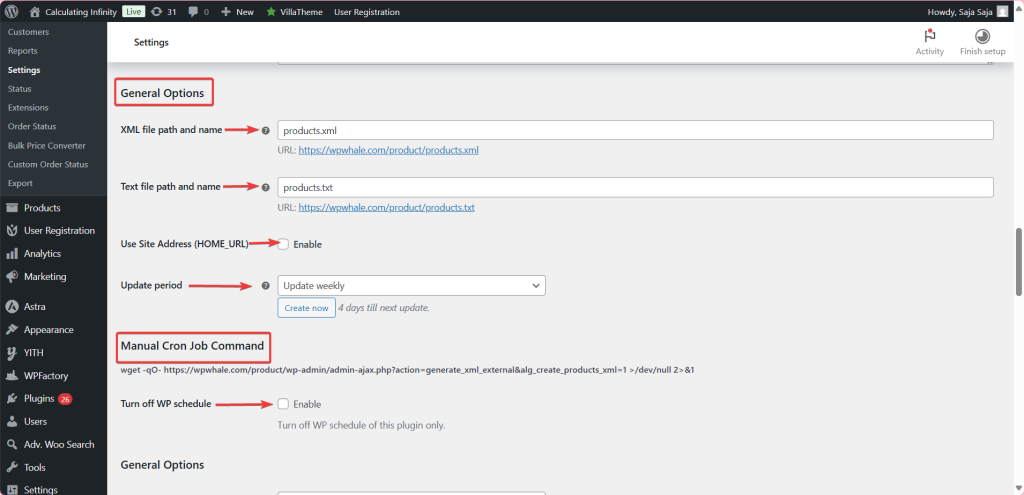This screenshot has height=495, width=1024.
Task: Click the Calculating Infinity site name
Action: tap(81, 12)
